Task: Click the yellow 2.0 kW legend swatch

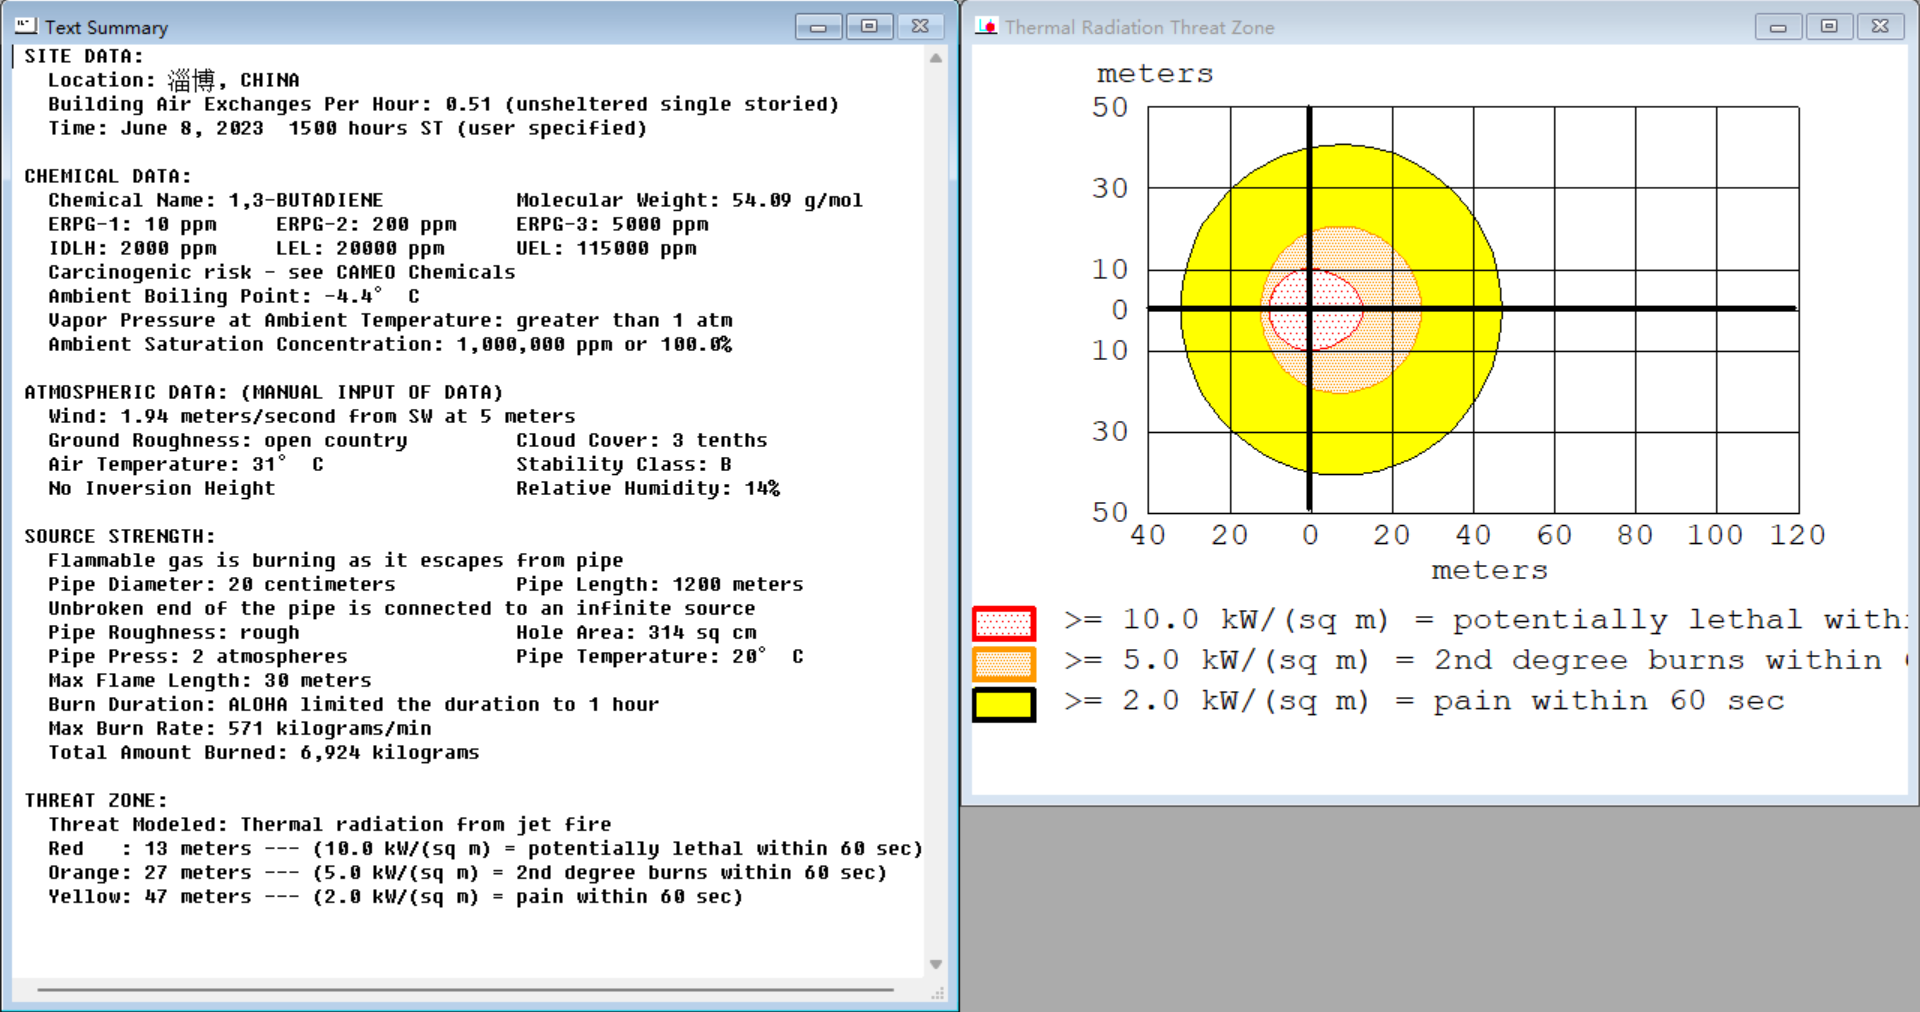Action: tap(1004, 704)
